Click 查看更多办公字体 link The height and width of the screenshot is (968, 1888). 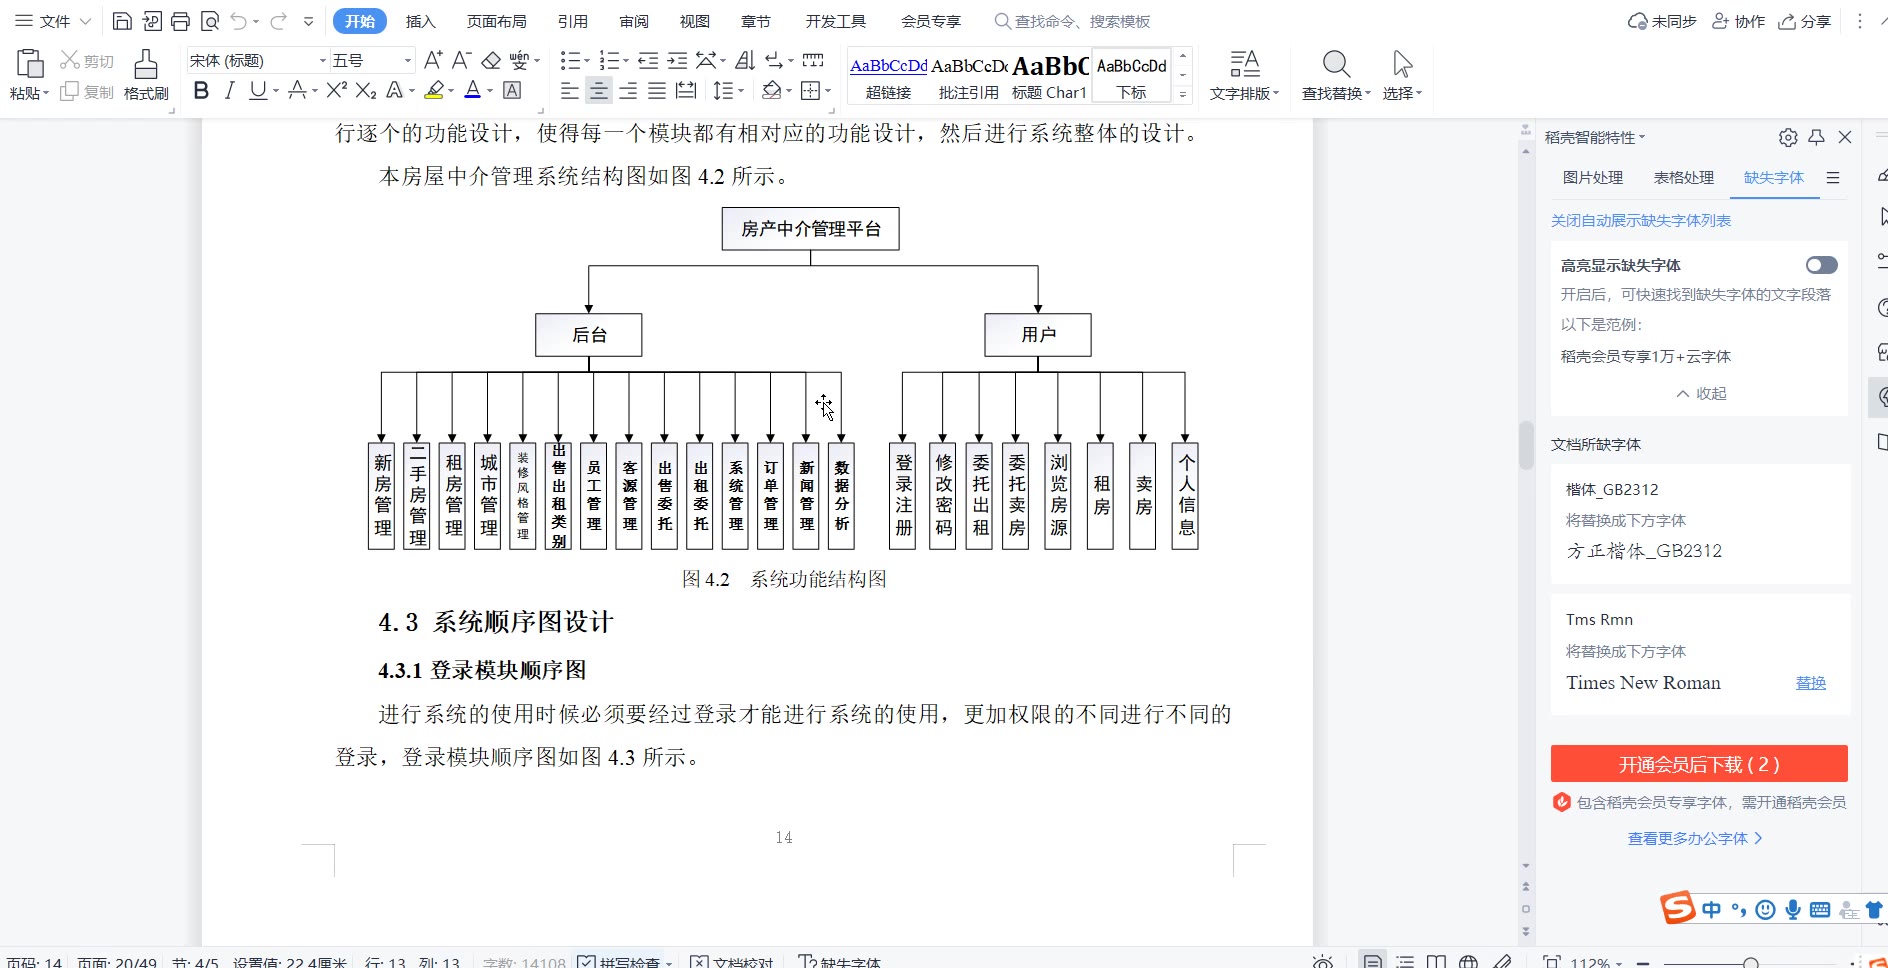coord(1695,838)
